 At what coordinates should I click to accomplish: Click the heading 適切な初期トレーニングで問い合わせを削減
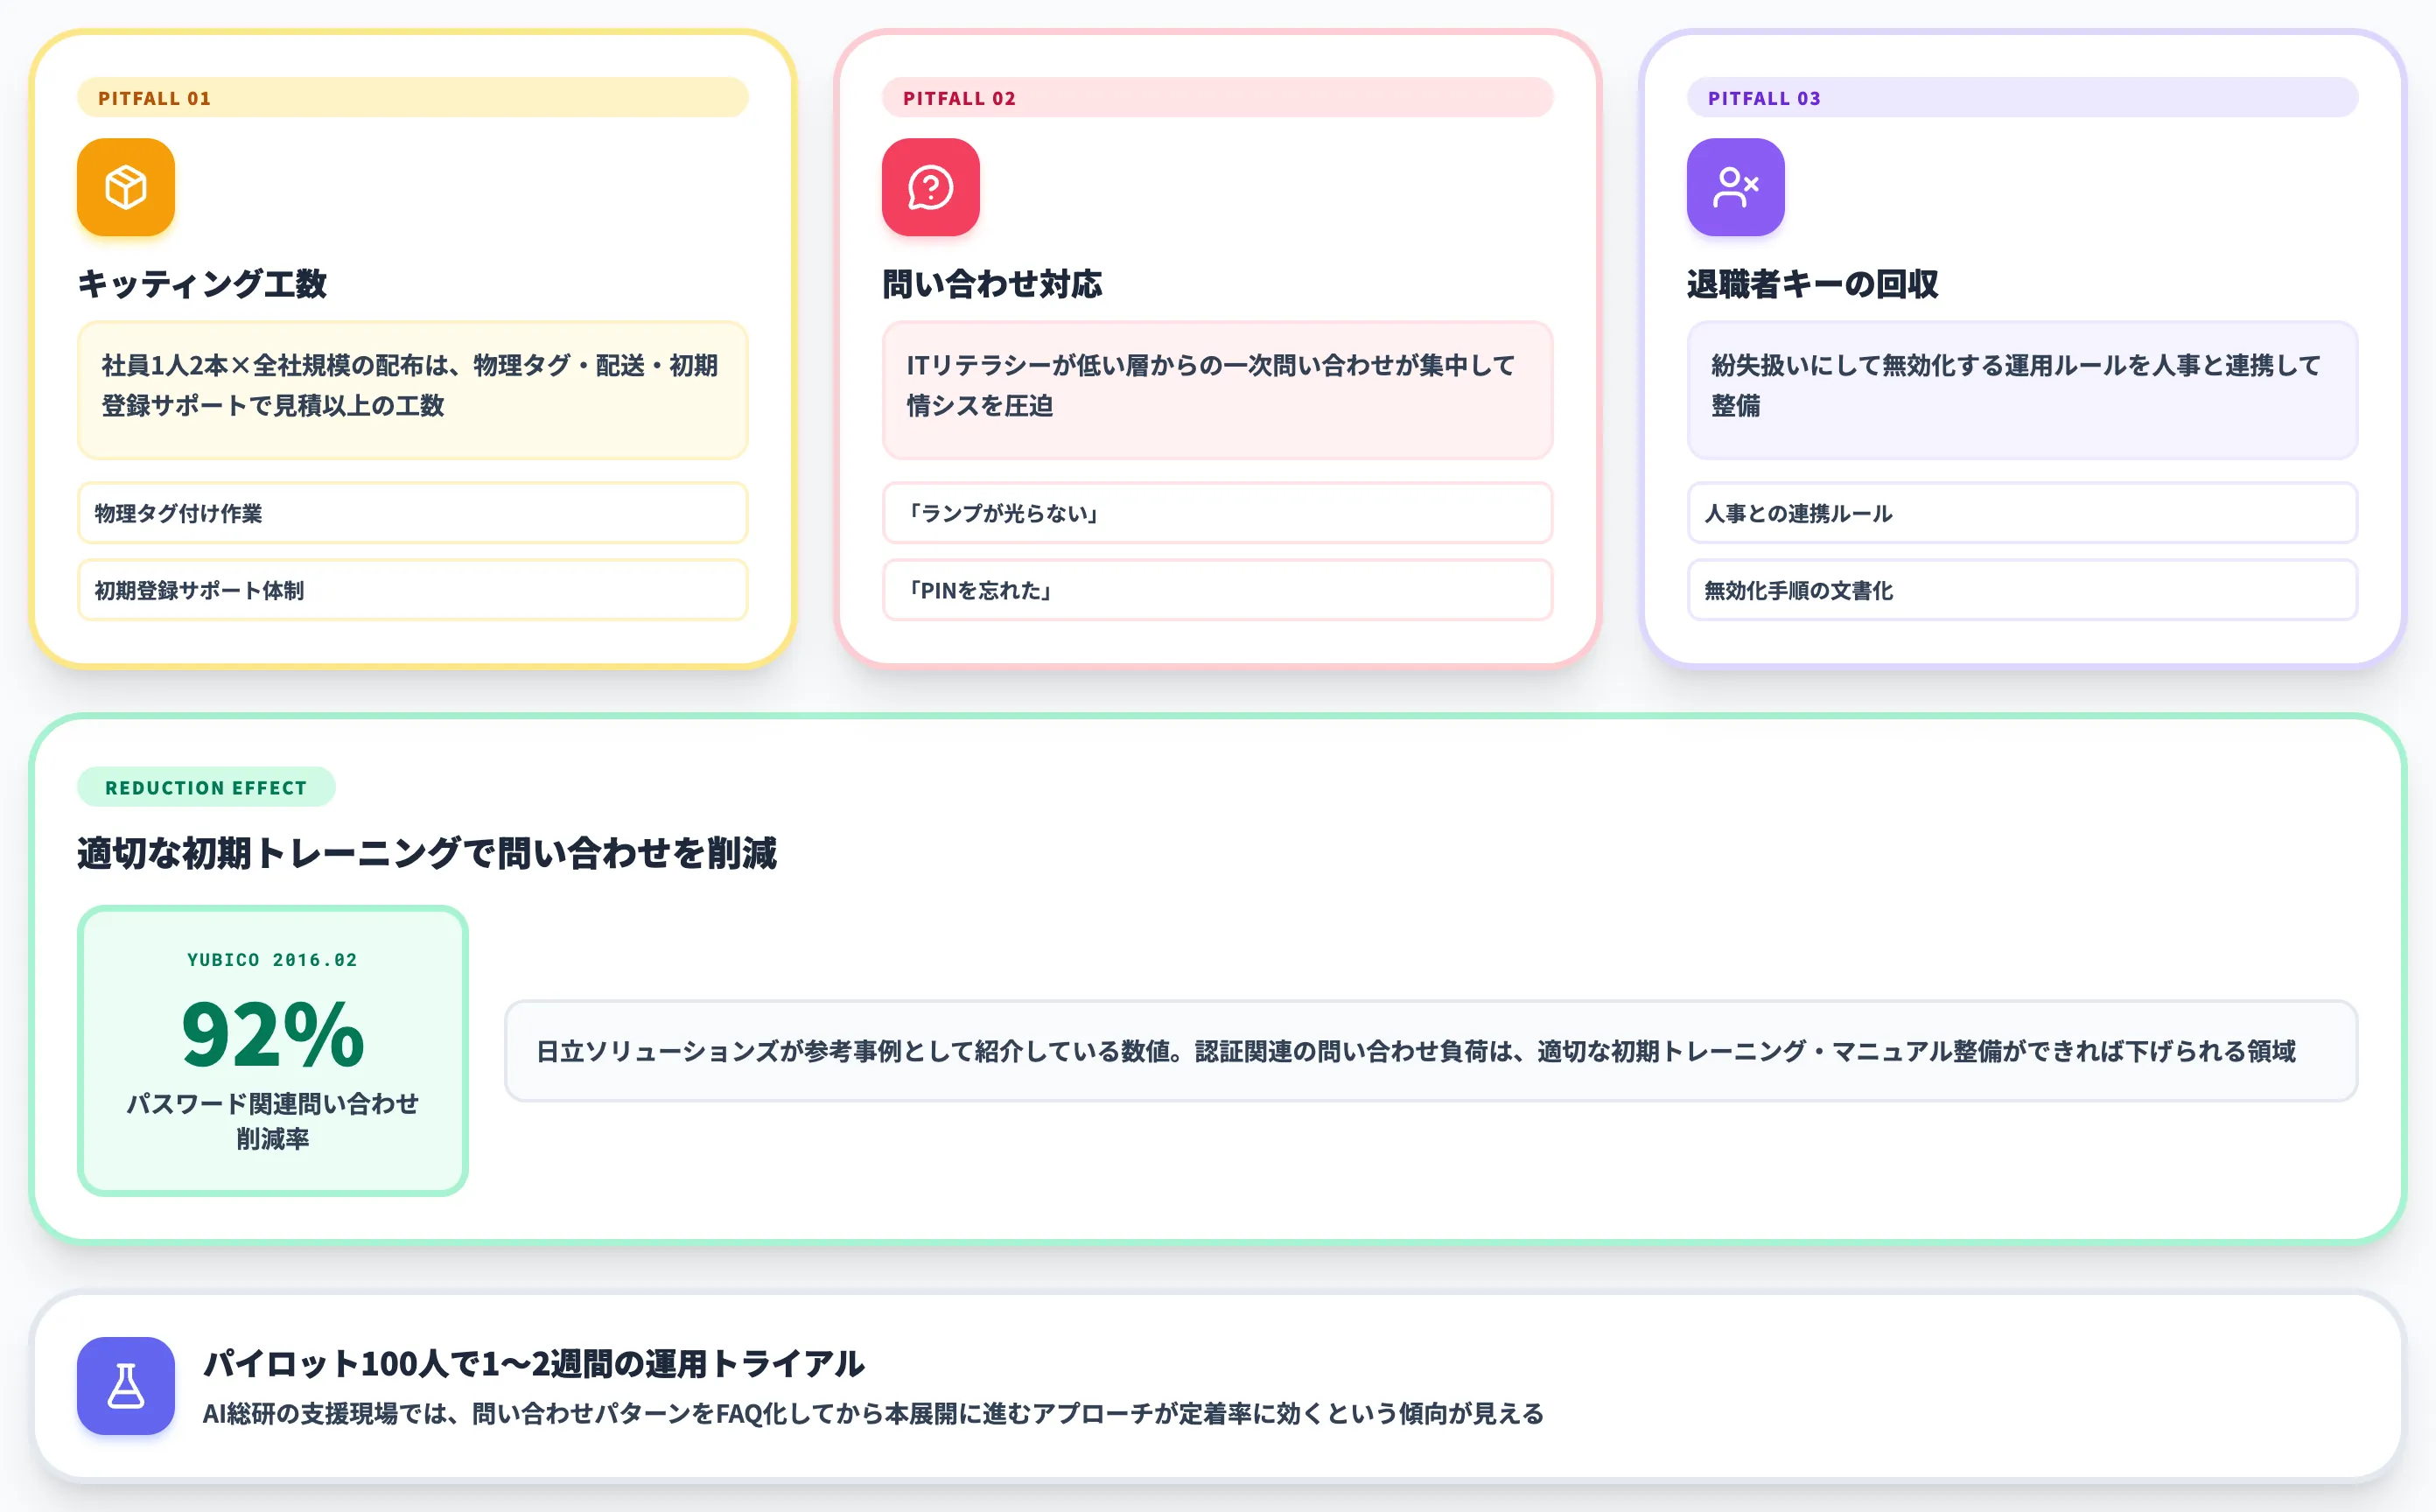click(427, 853)
